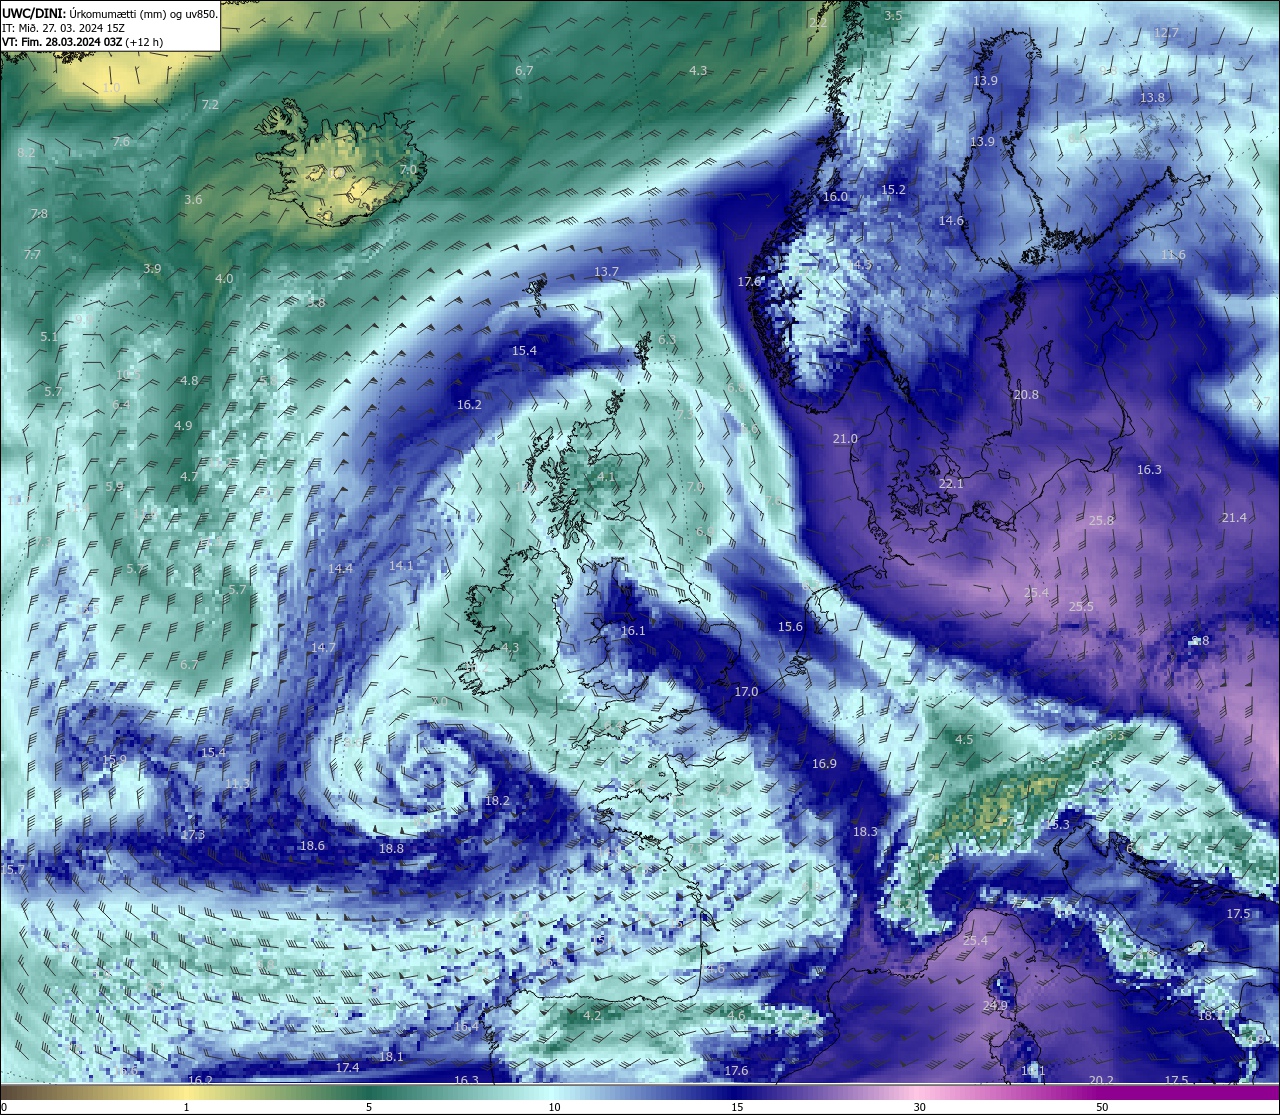The height and width of the screenshot is (1115, 1280).
Task: Click the map value '16.1' over the Irish Sea
Action: (x=633, y=630)
